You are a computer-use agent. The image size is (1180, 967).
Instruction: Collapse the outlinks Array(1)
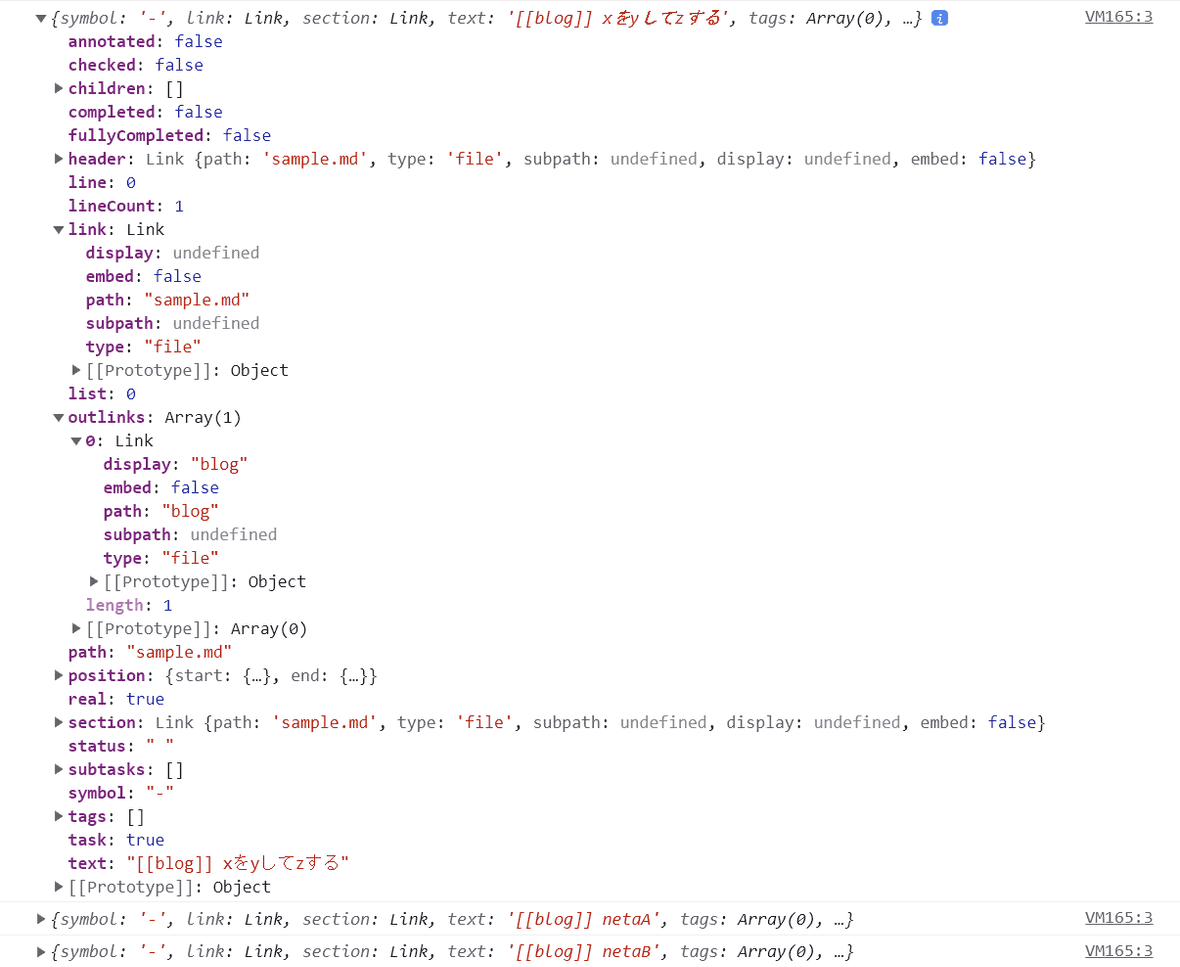coord(58,417)
